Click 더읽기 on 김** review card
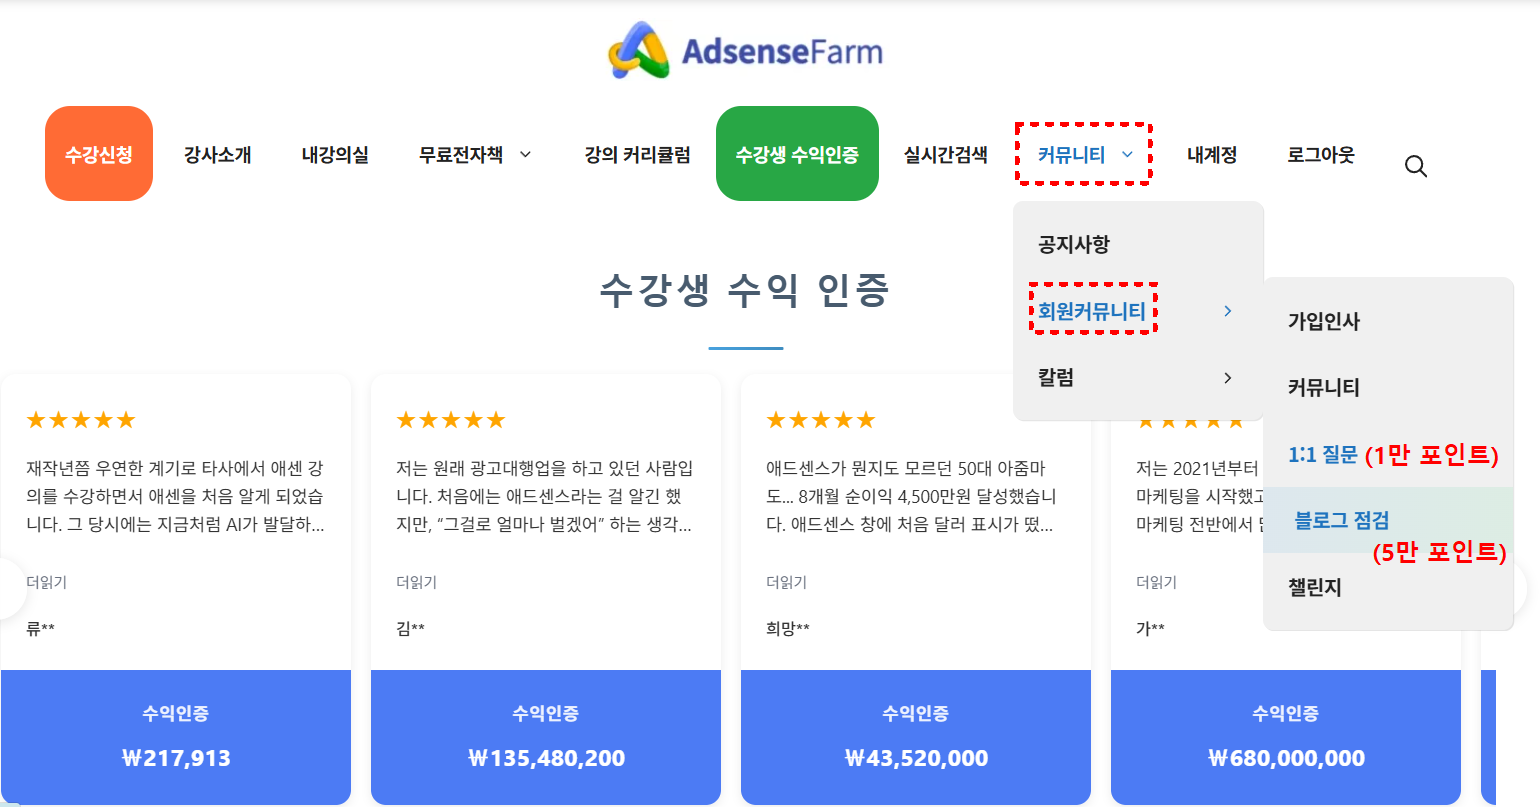The height and width of the screenshot is (807, 1540). pyautogui.click(x=416, y=582)
